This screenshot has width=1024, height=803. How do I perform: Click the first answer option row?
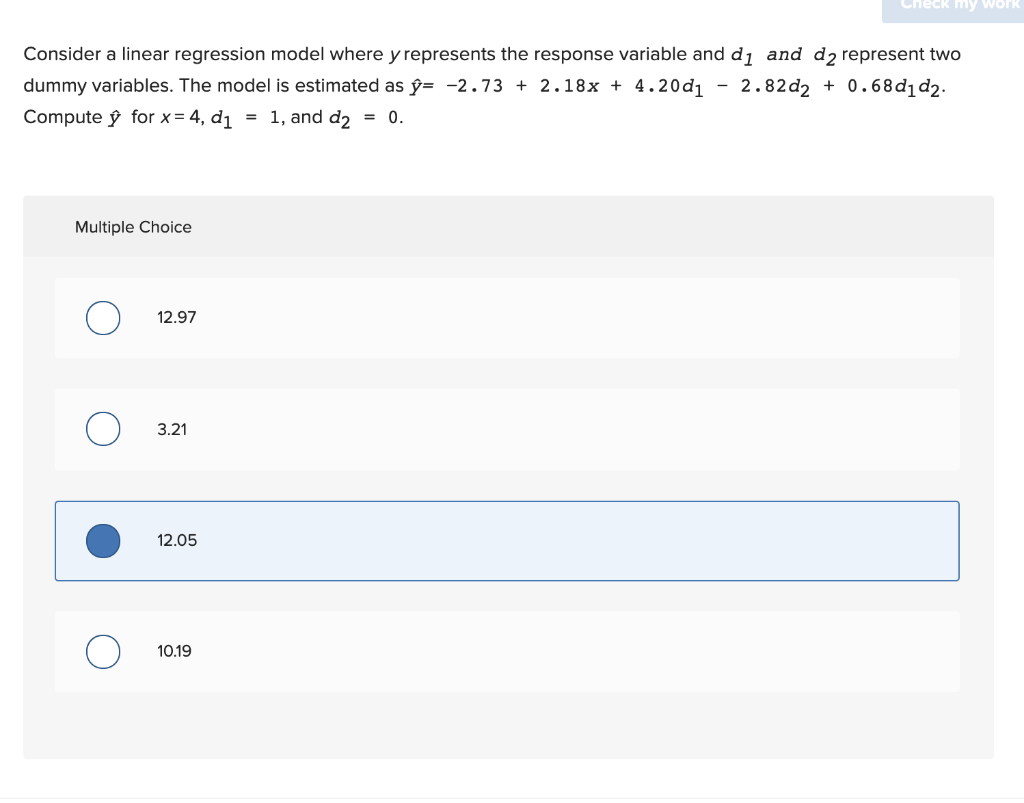506,317
